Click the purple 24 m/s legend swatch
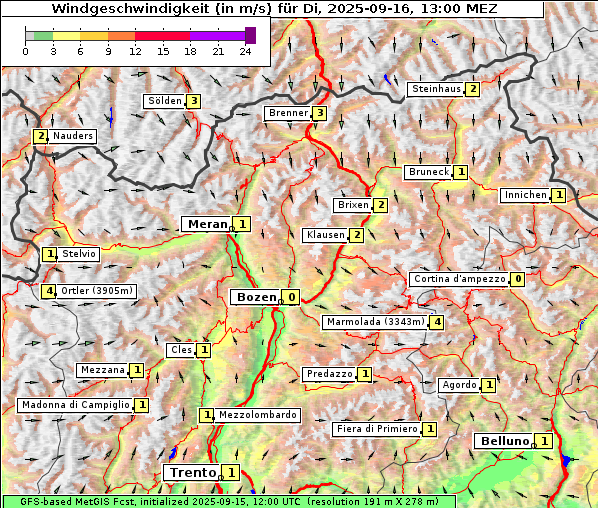This screenshot has height=508, width=598. (250, 35)
